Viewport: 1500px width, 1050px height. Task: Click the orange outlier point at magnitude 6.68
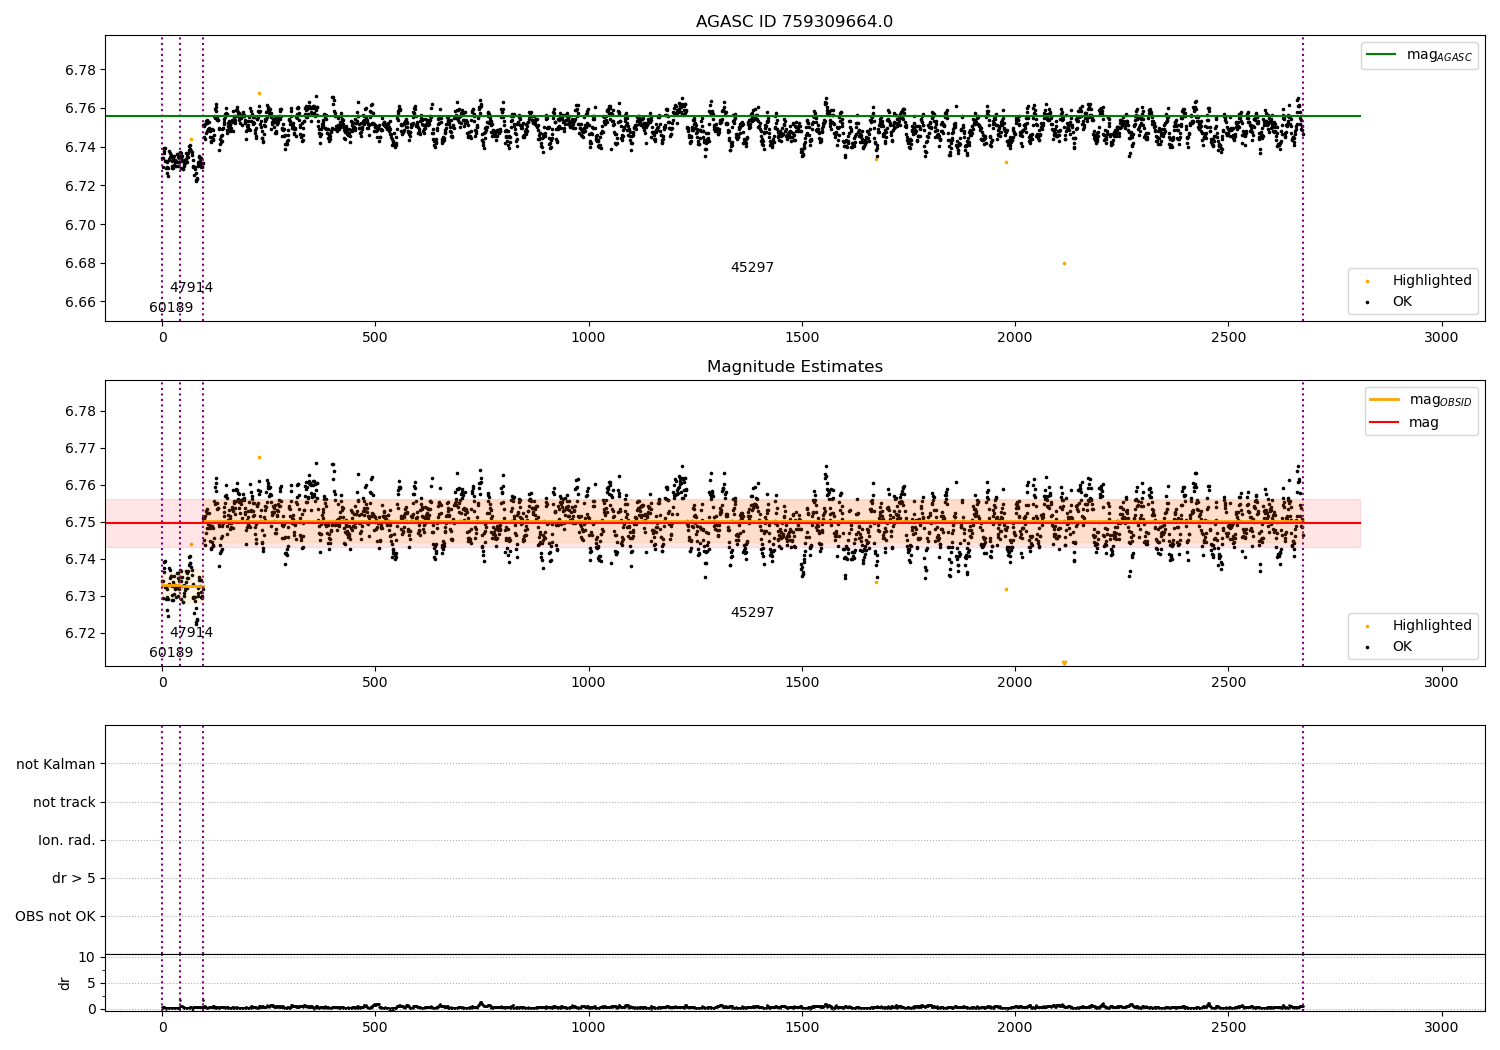pyautogui.click(x=1064, y=263)
